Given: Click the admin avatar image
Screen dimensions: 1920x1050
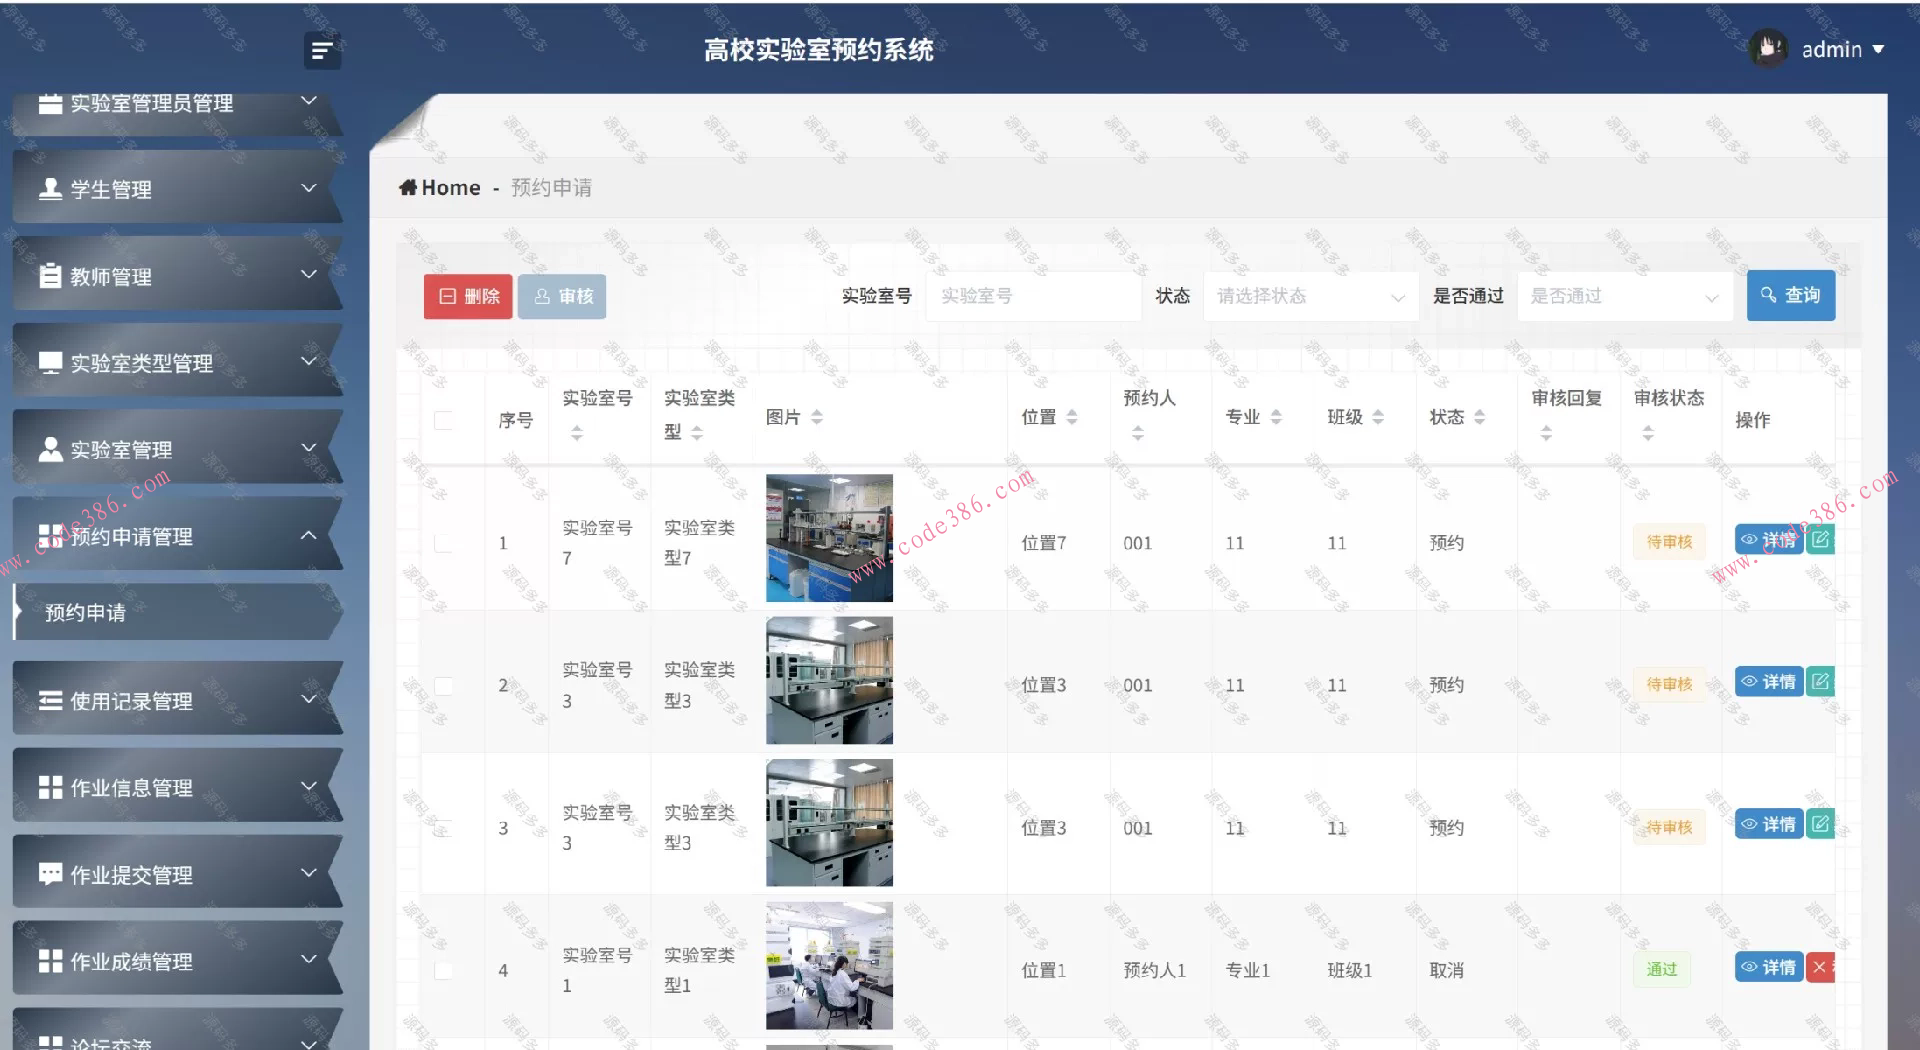Looking at the screenshot, I should click(x=1768, y=49).
